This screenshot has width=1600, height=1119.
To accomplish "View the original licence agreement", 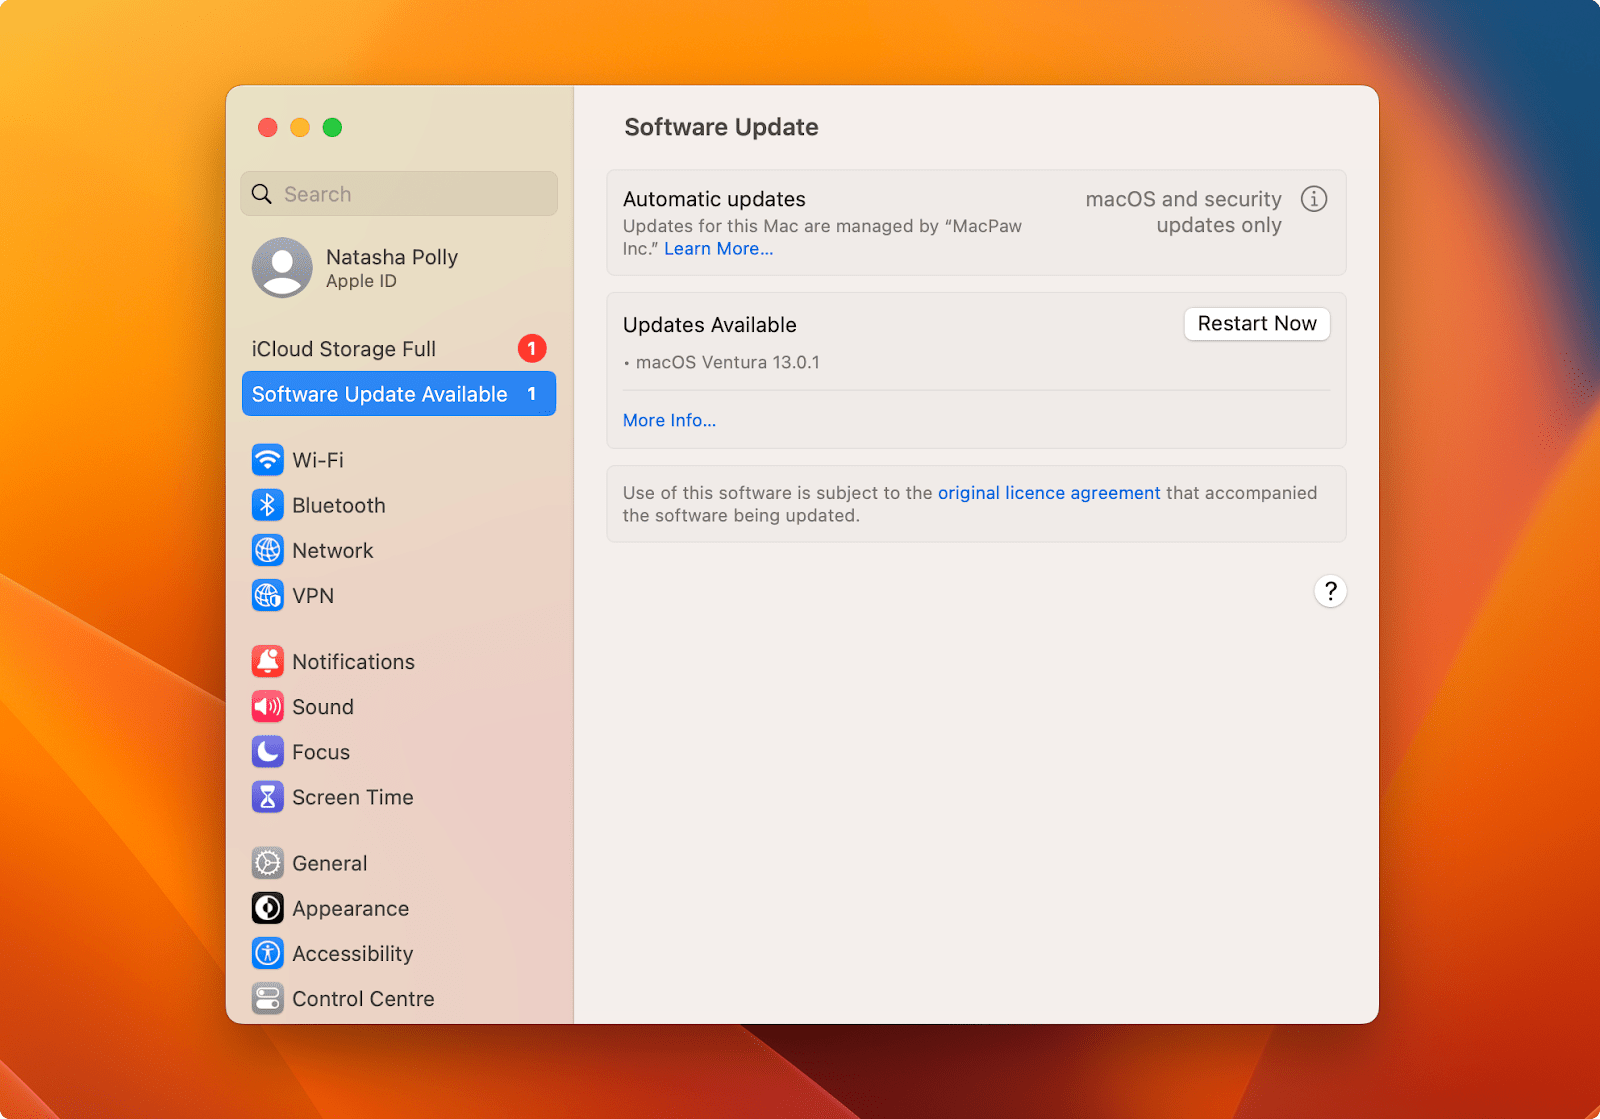I will pyautogui.click(x=1048, y=492).
